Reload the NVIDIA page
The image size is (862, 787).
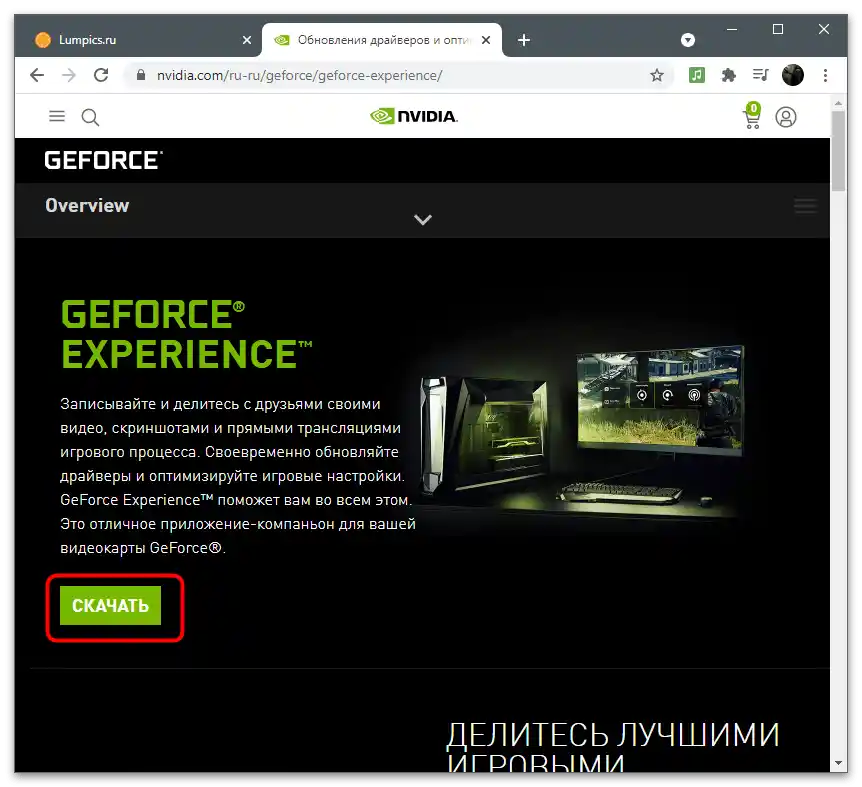[x=101, y=75]
